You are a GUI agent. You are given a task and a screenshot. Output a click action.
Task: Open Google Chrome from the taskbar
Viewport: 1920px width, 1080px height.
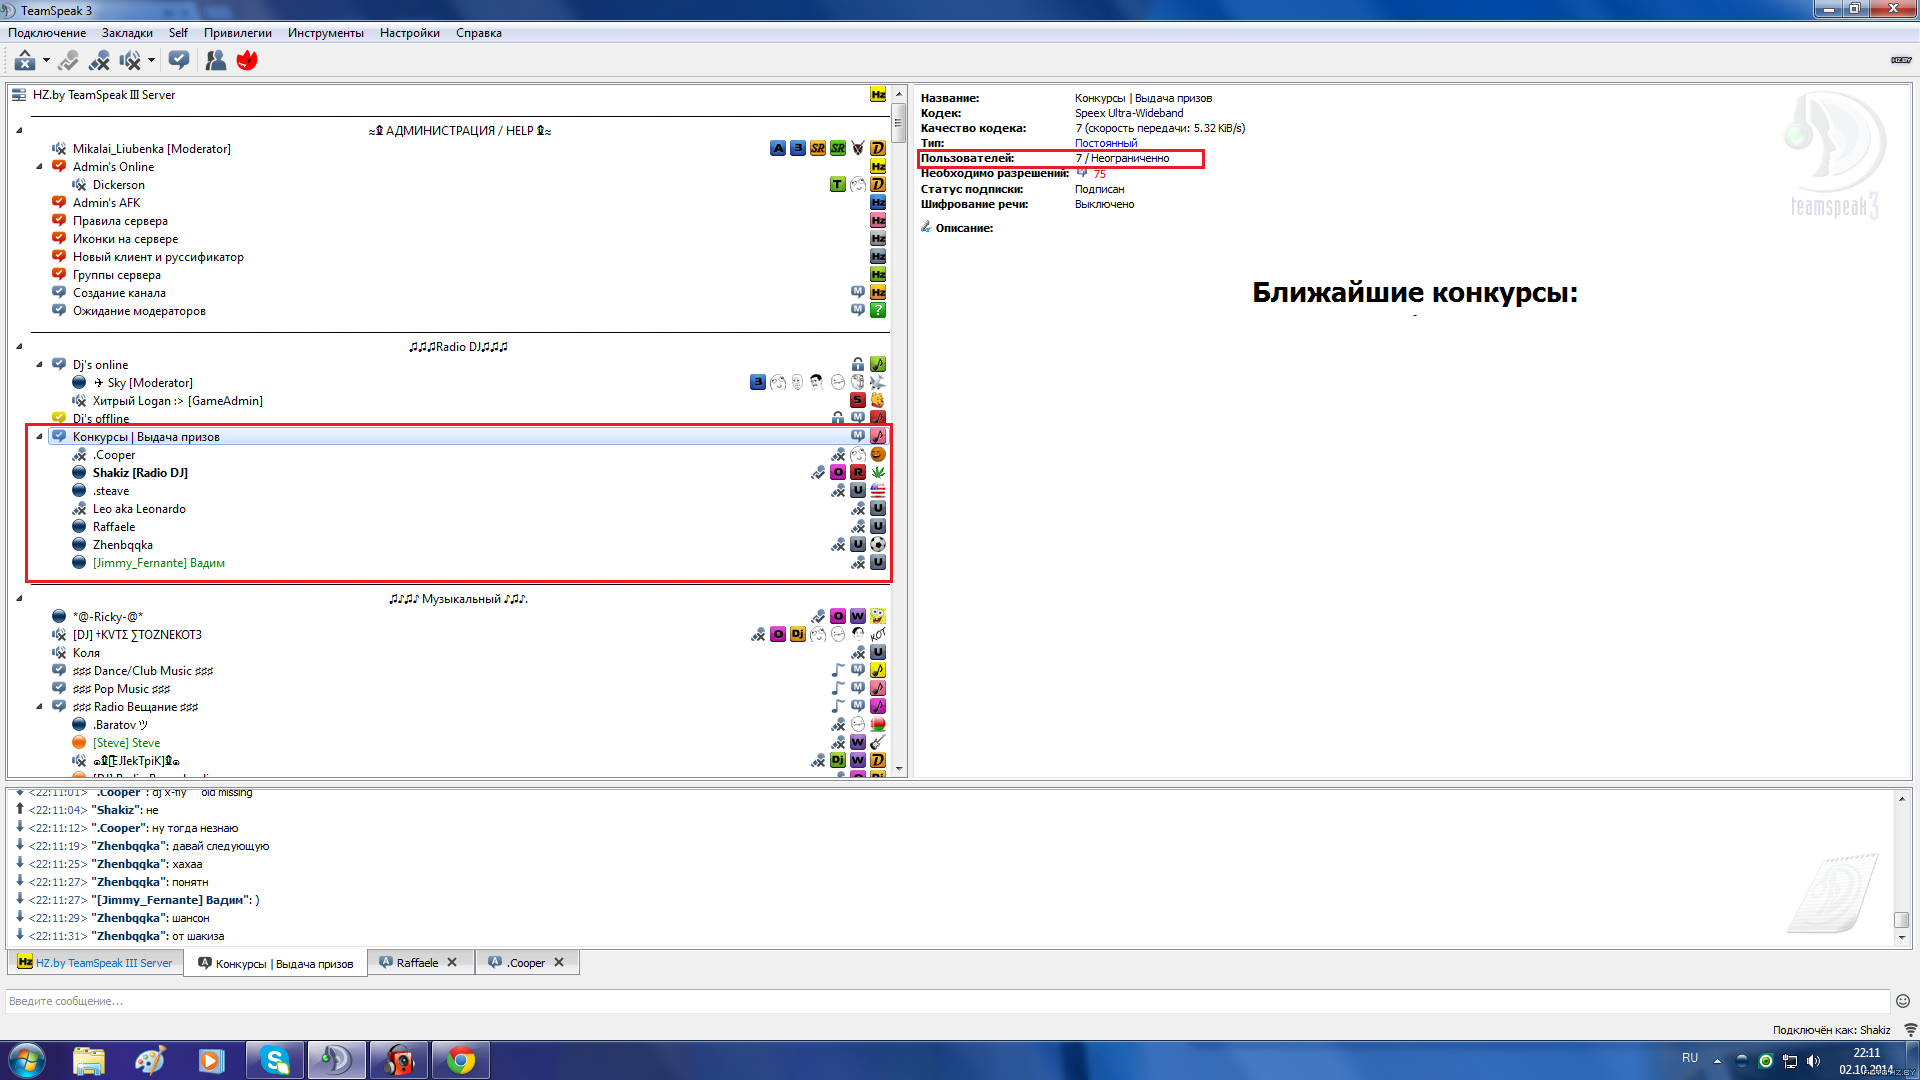(x=461, y=1060)
